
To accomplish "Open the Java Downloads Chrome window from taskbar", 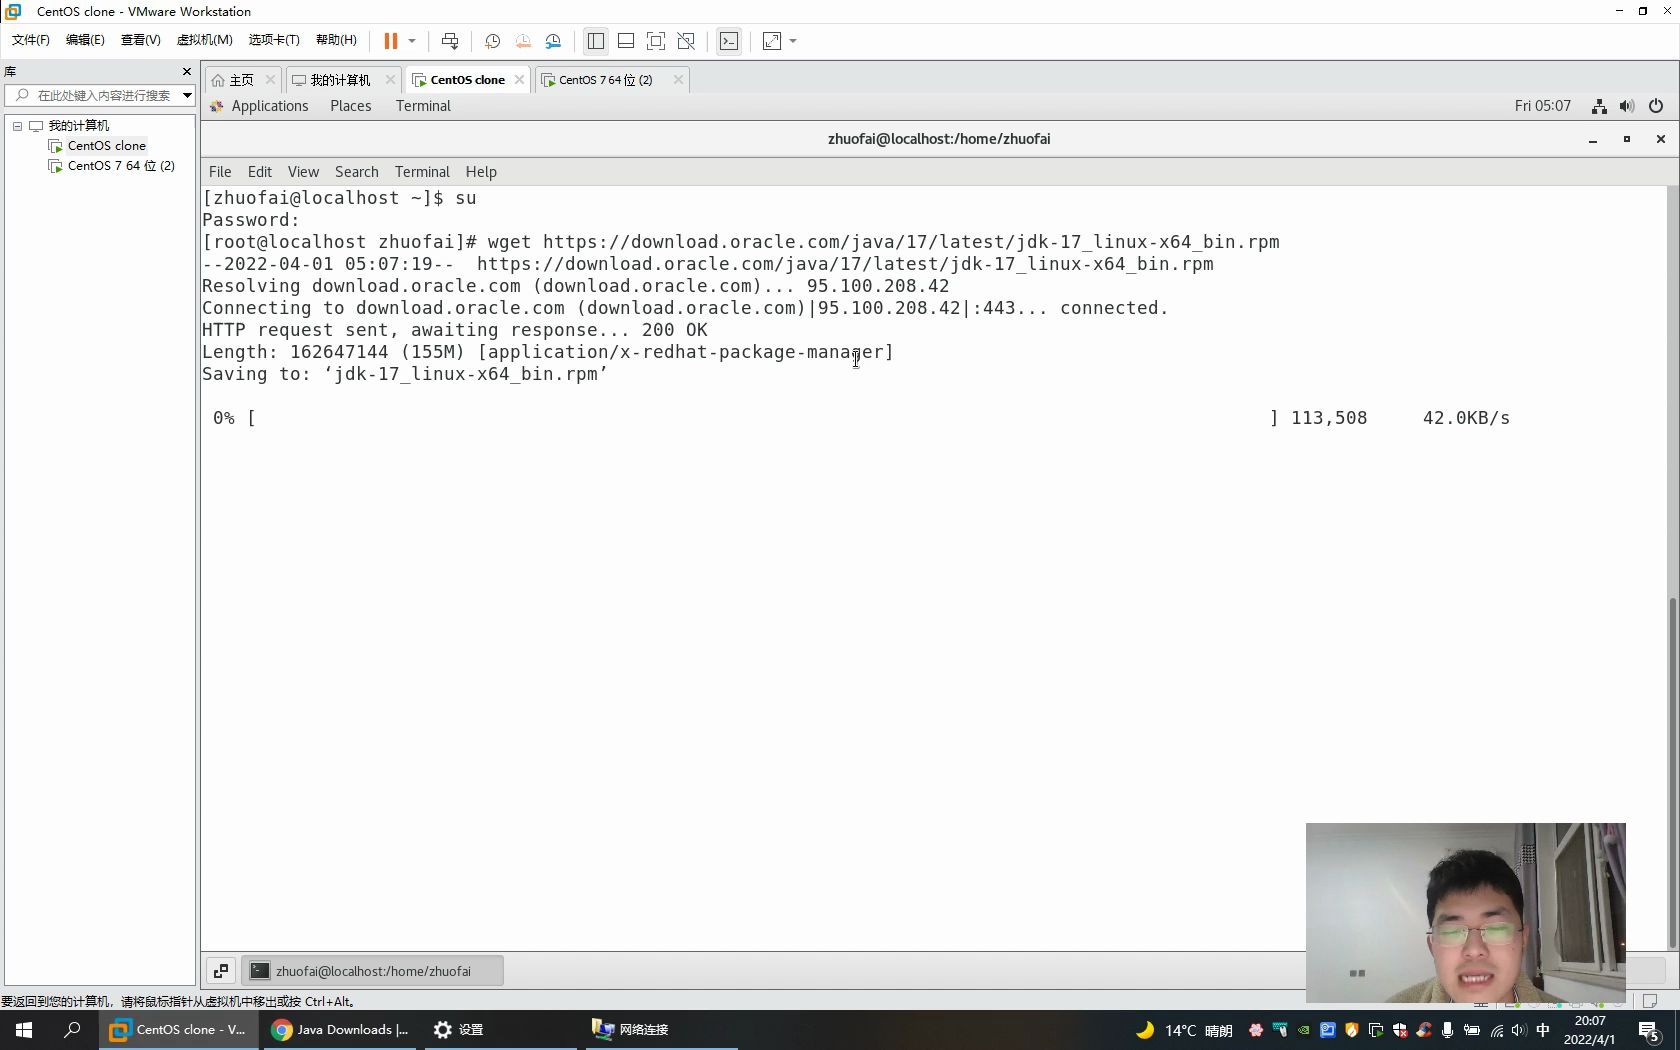I will 340,1029.
